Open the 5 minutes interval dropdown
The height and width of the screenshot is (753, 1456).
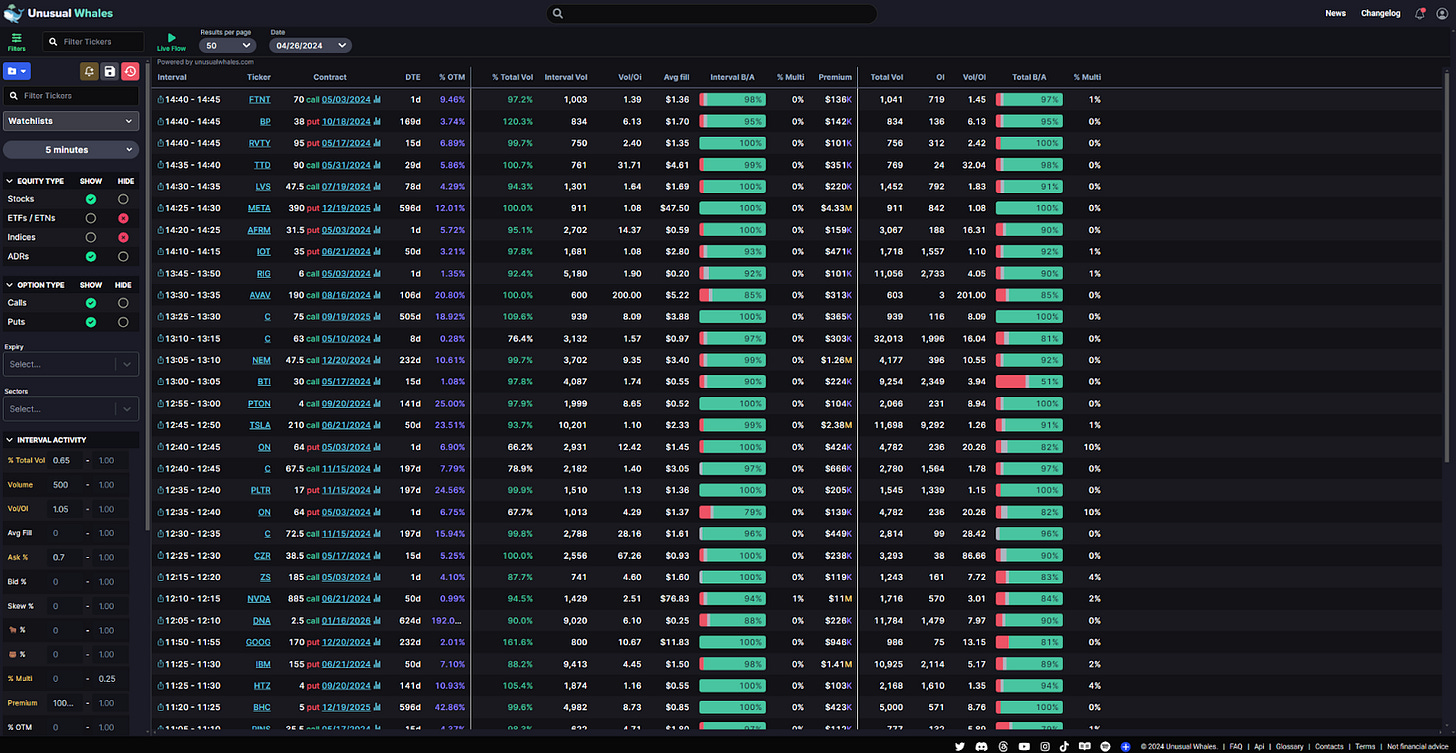point(71,150)
